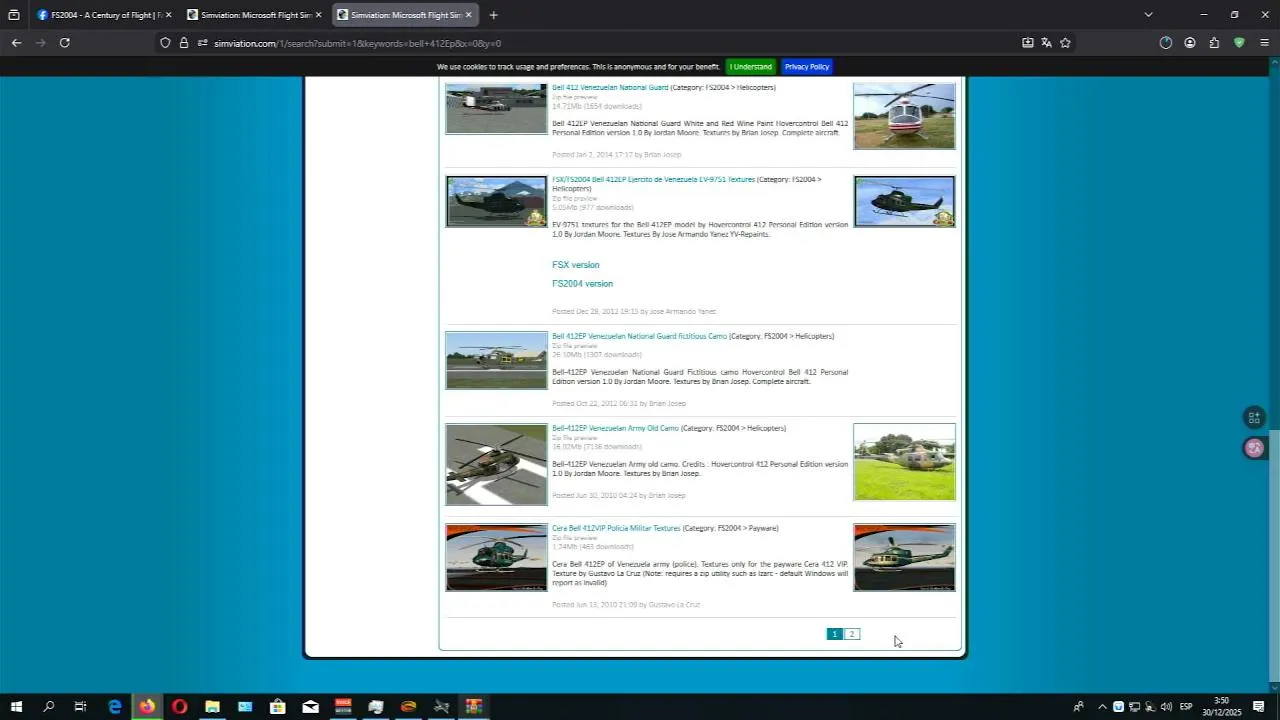Bookmark this page with the star
This screenshot has height=720, width=1280.
pyautogui.click(x=1065, y=43)
